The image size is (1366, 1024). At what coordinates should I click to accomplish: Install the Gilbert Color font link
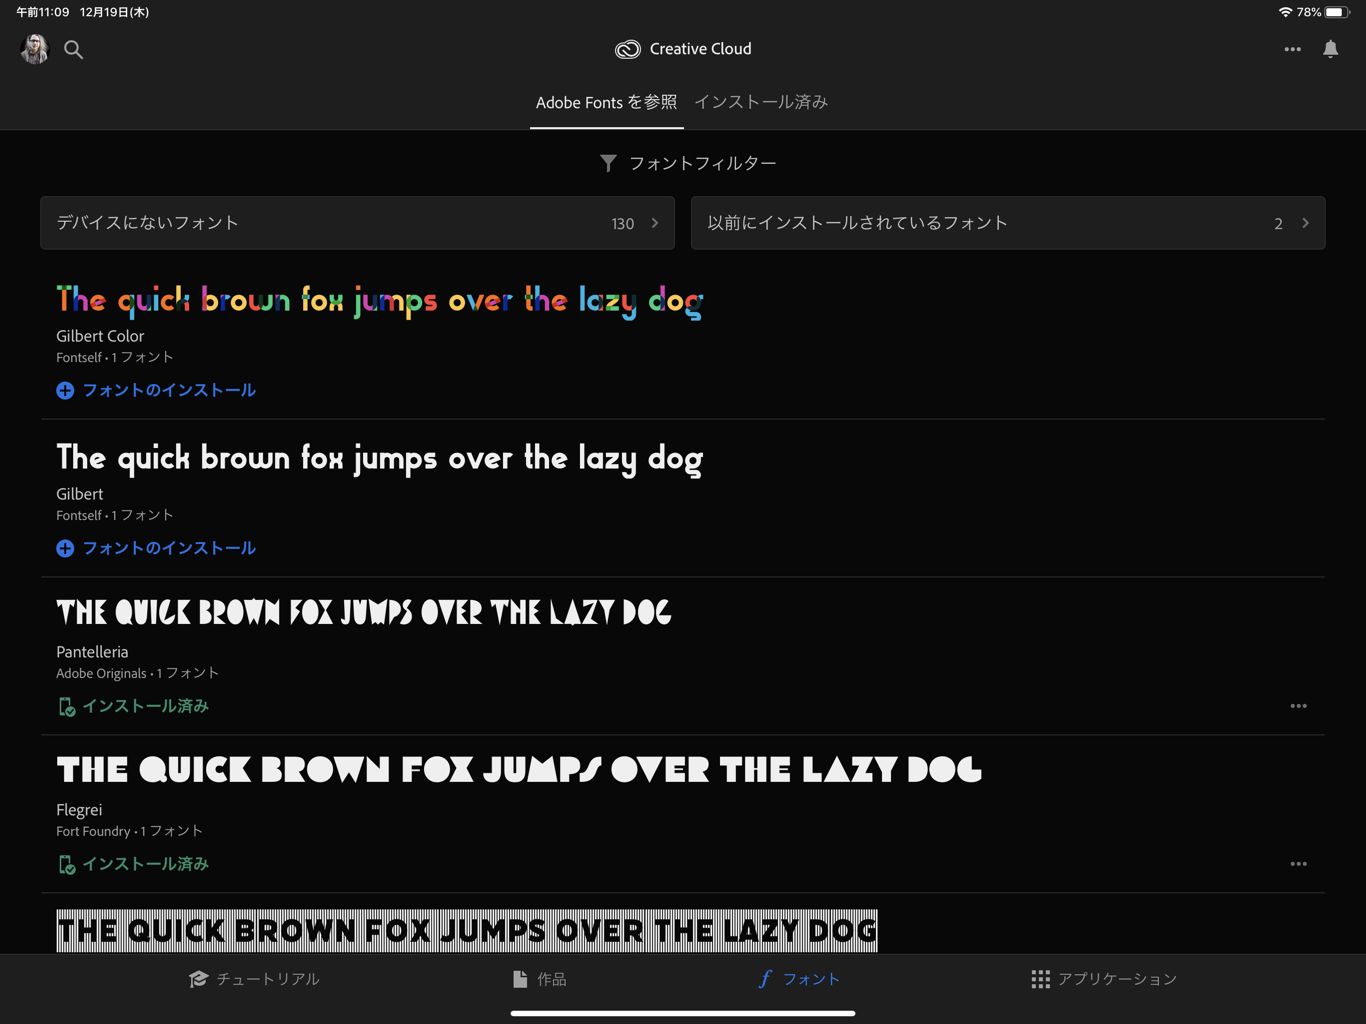click(169, 390)
